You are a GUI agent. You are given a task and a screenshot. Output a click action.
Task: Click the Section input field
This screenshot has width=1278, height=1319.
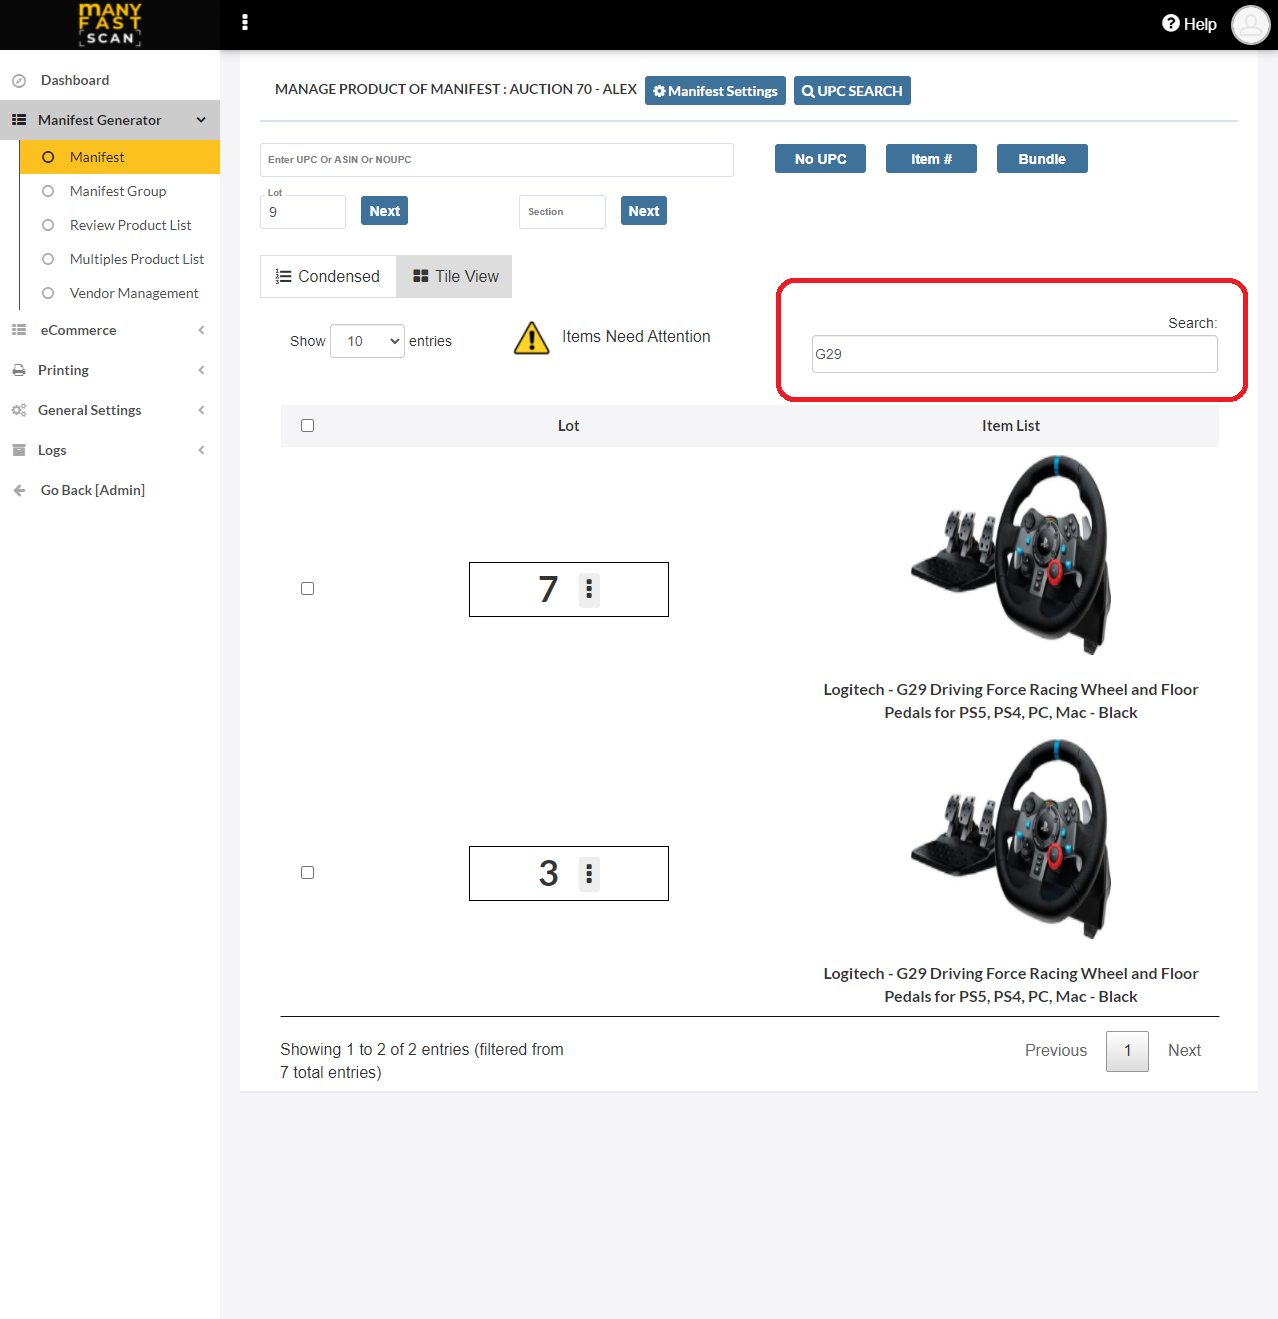tap(562, 212)
